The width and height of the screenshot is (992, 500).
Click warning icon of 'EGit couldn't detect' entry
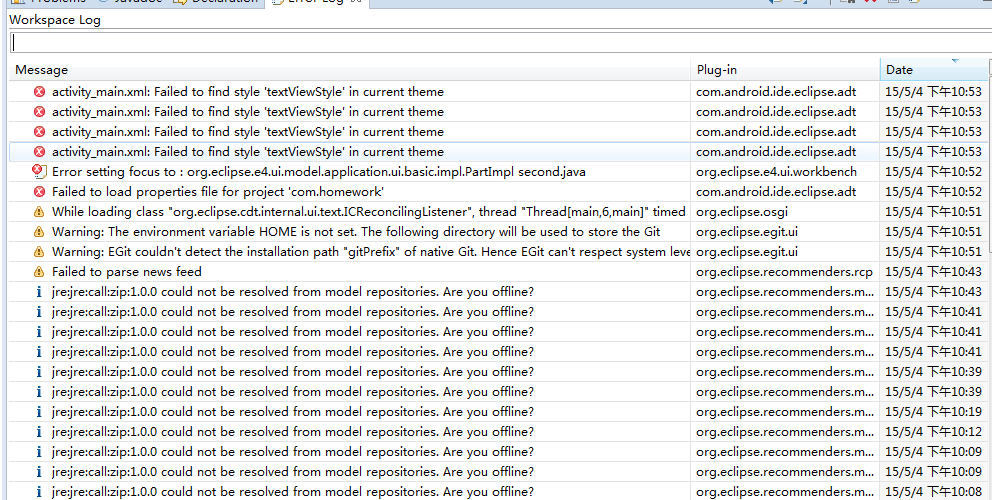tap(39, 252)
